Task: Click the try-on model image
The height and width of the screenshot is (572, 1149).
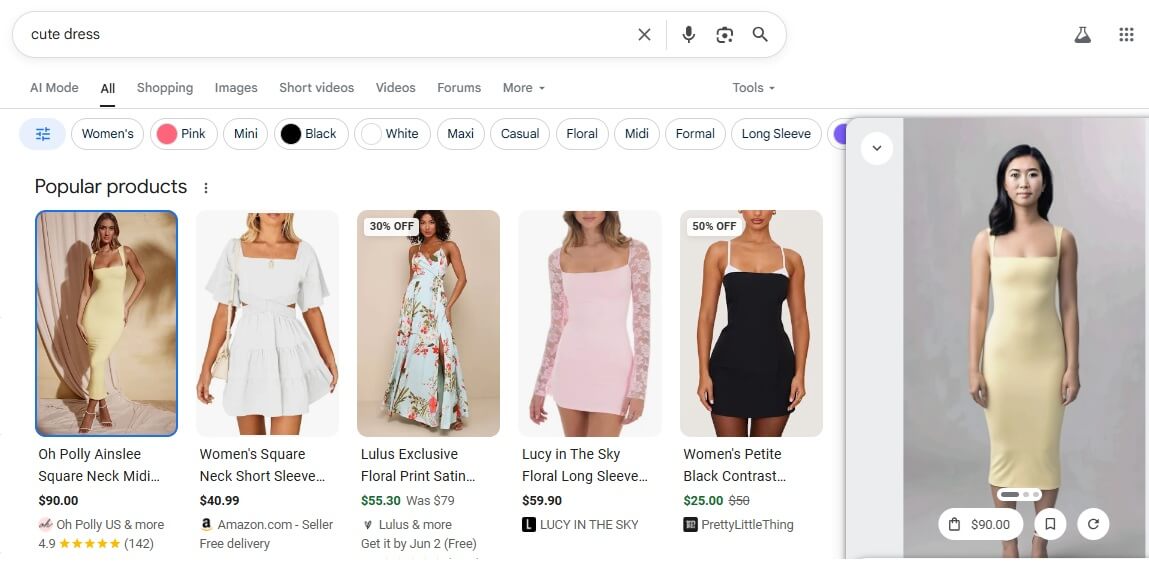Action: click(1026, 338)
